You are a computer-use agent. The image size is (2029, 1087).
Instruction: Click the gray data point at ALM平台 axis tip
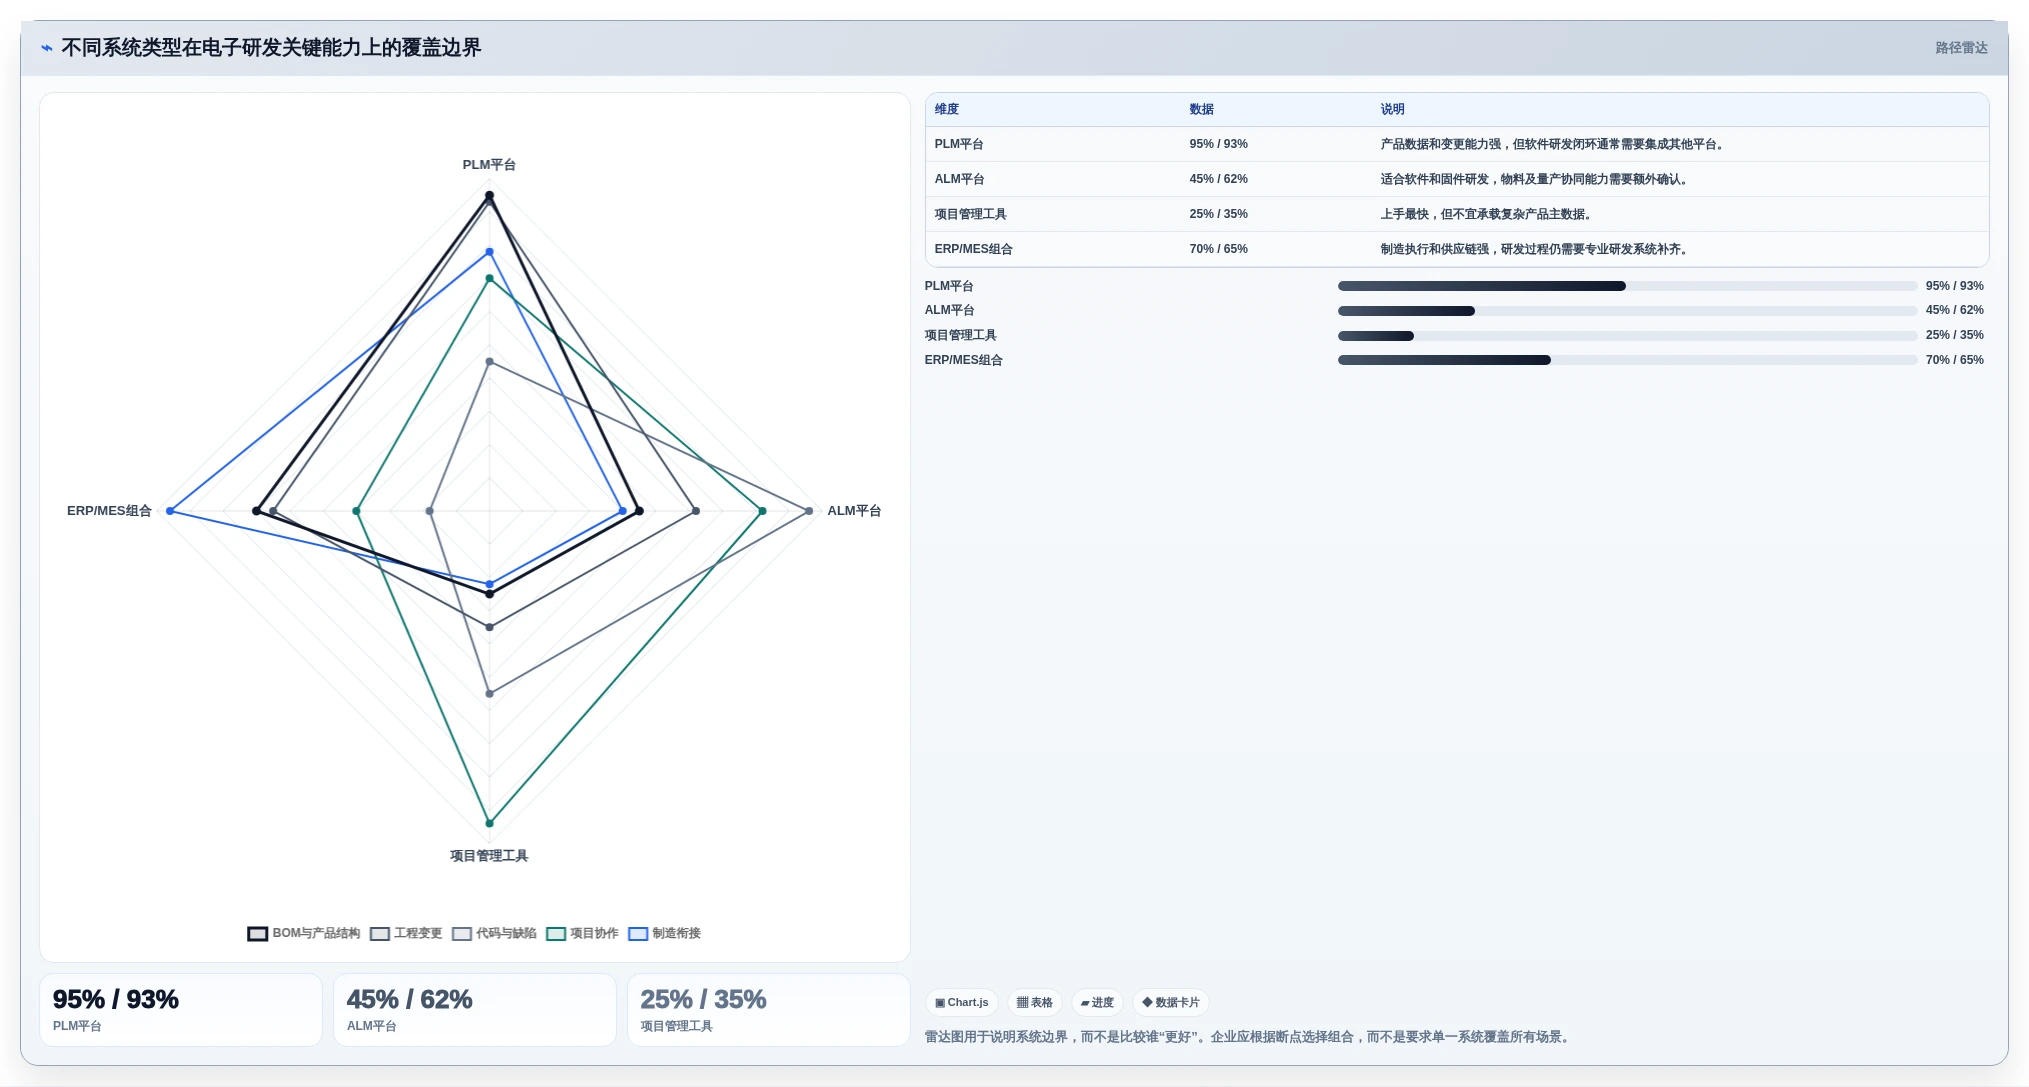point(809,511)
